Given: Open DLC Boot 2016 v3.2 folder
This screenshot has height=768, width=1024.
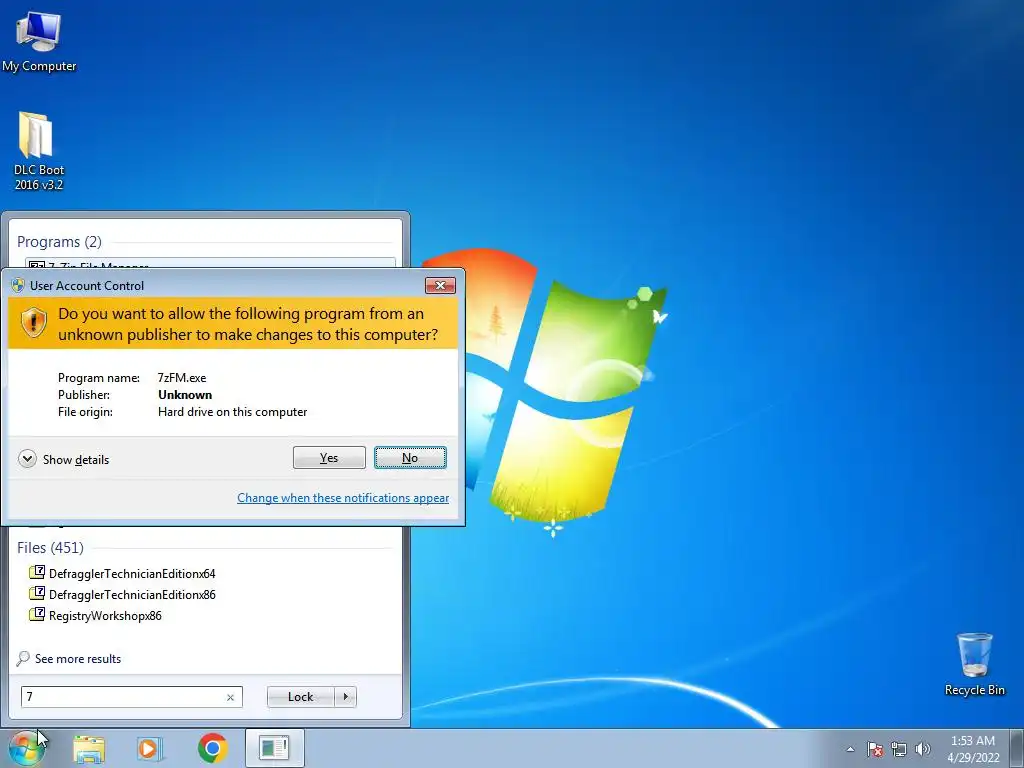Looking at the screenshot, I should tap(39, 151).
